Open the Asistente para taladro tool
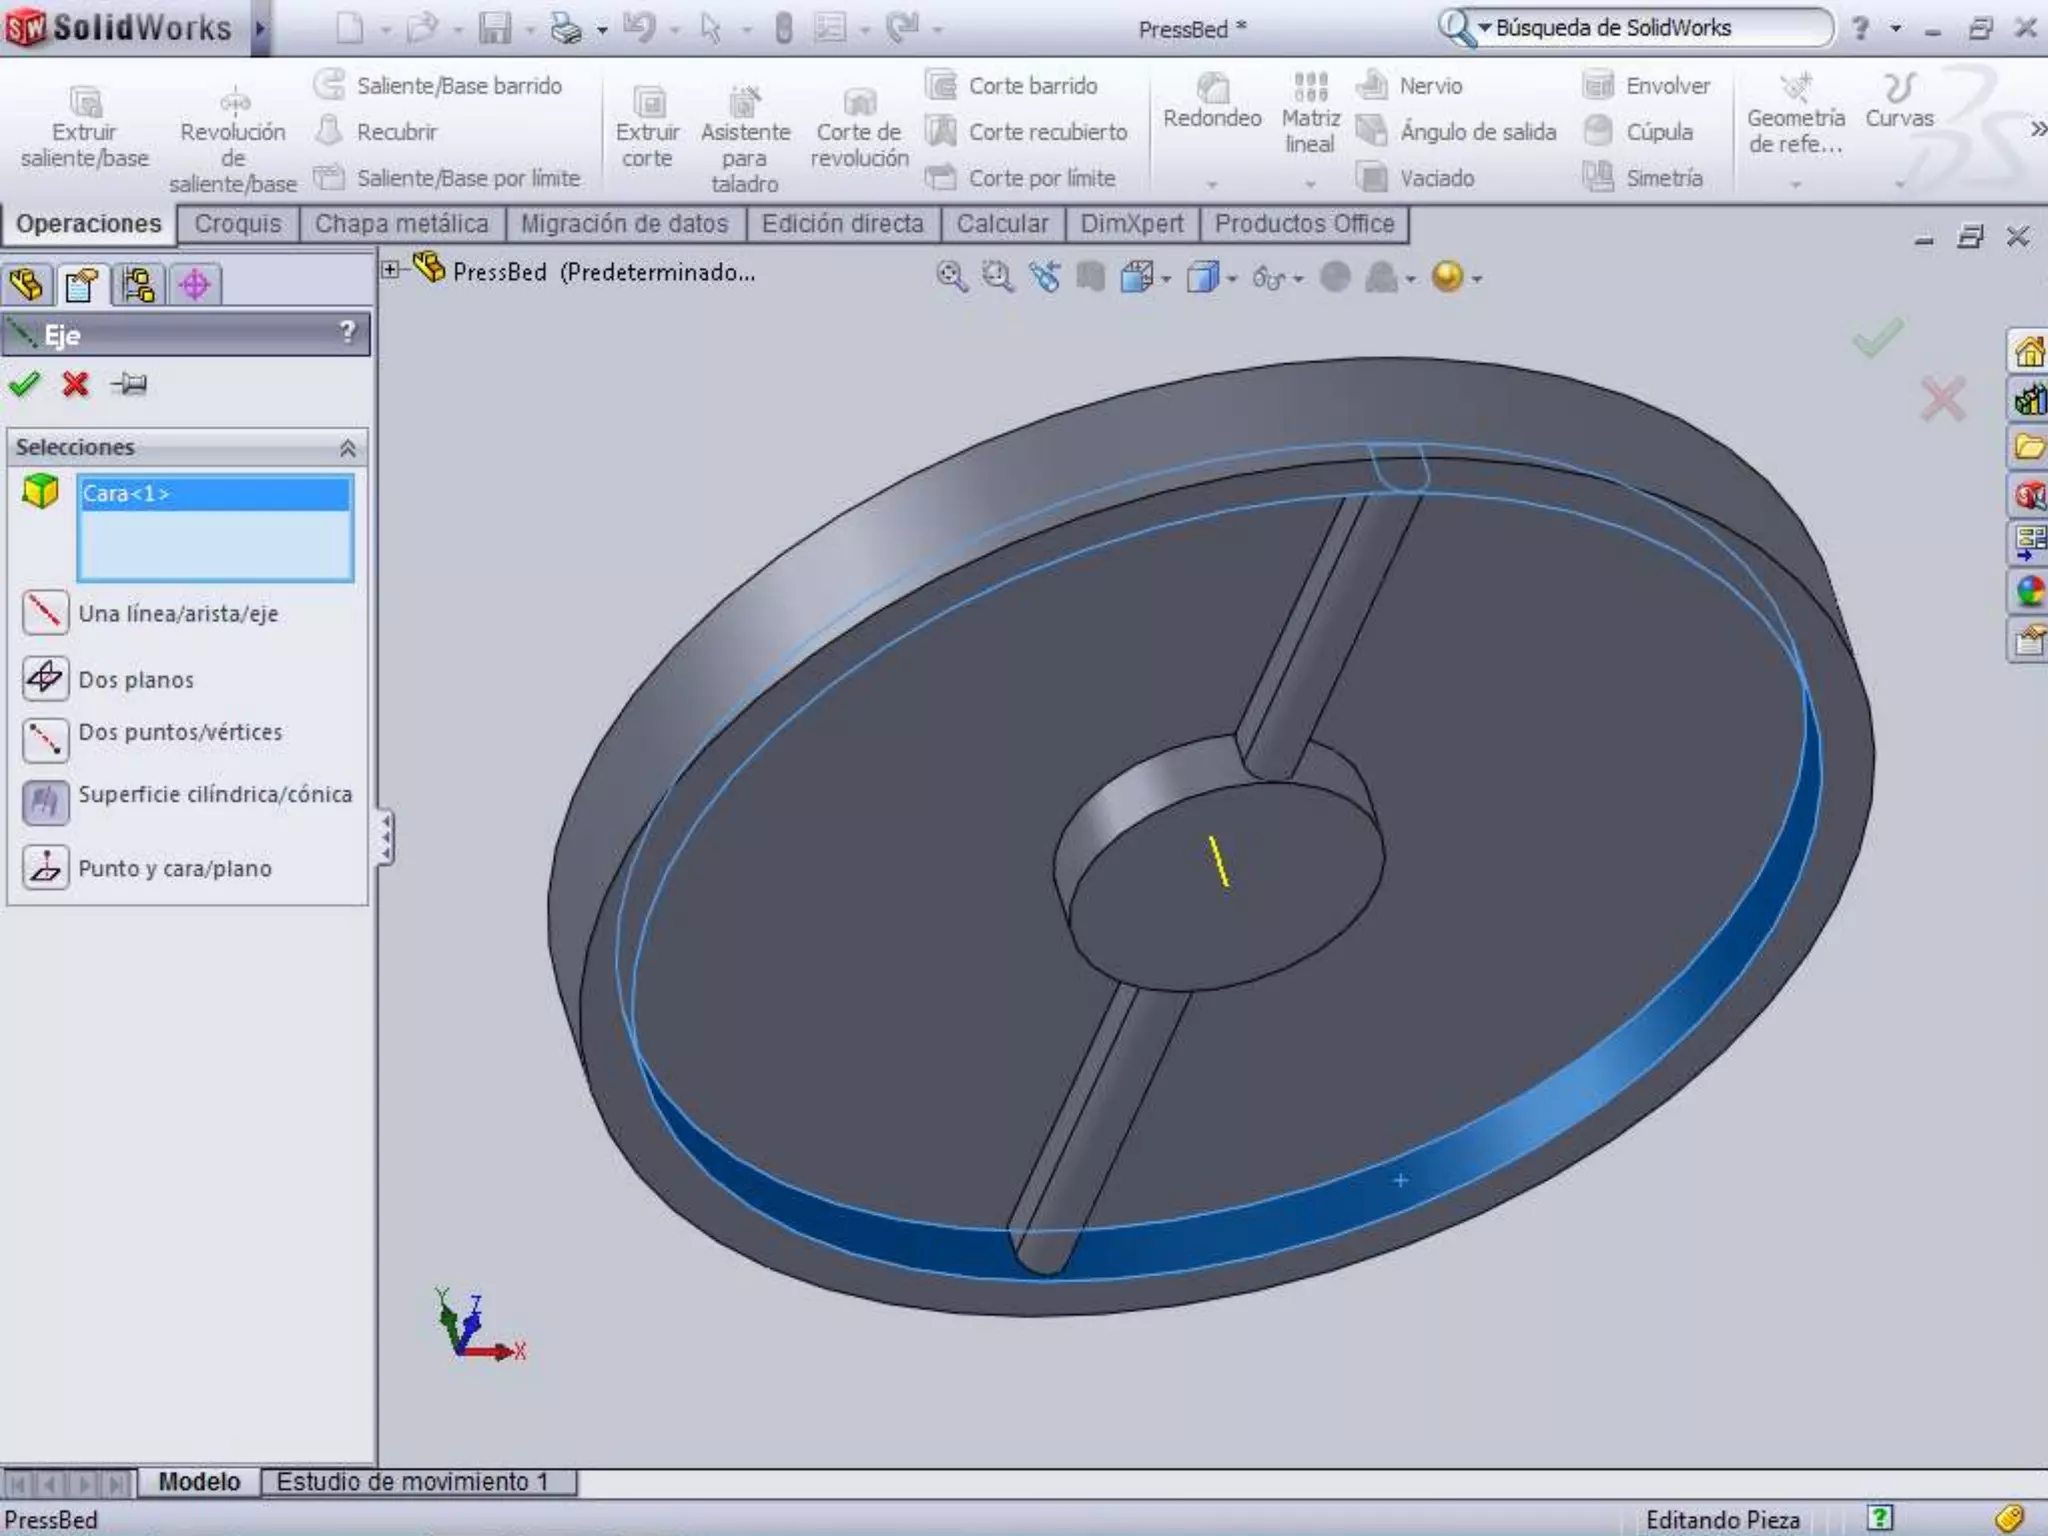Image resolution: width=2048 pixels, height=1536 pixels. 745,102
